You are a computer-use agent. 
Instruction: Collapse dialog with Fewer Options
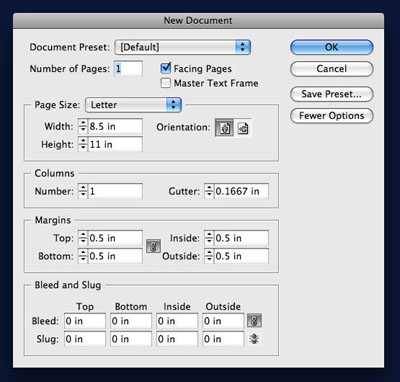[x=332, y=116]
